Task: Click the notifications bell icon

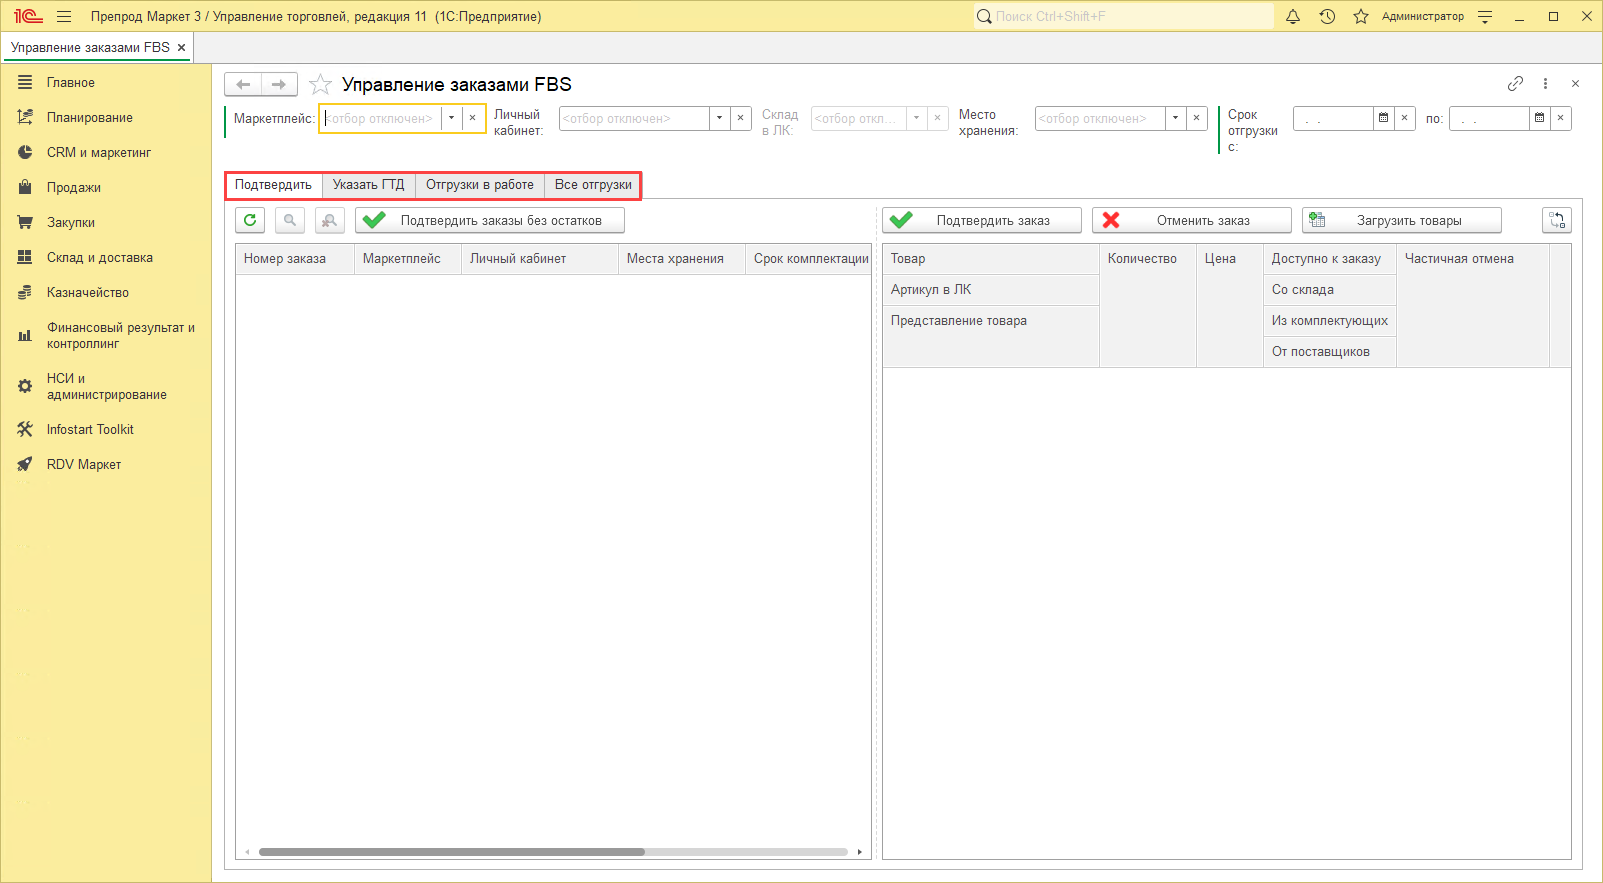Action: 1293,16
